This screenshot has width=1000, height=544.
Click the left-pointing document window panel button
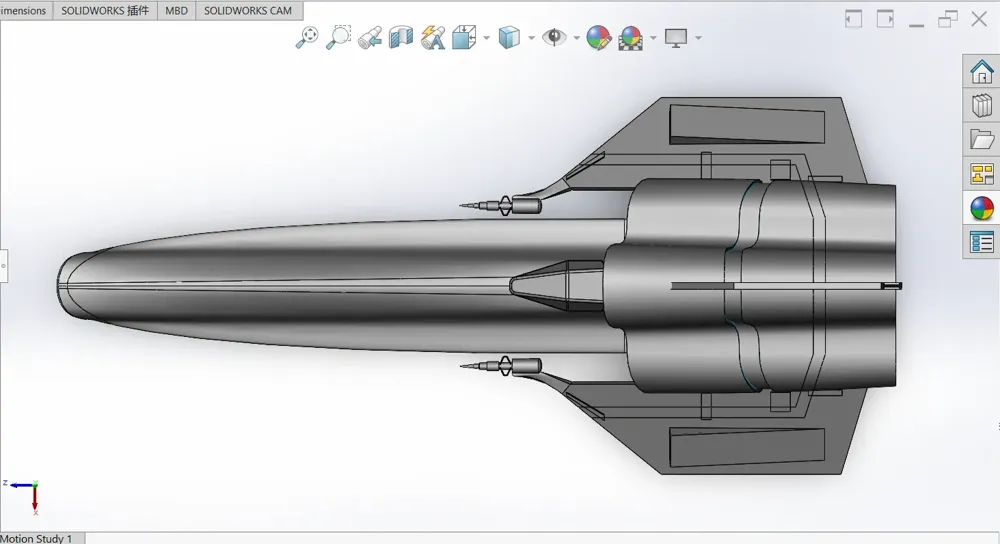coord(853,19)
